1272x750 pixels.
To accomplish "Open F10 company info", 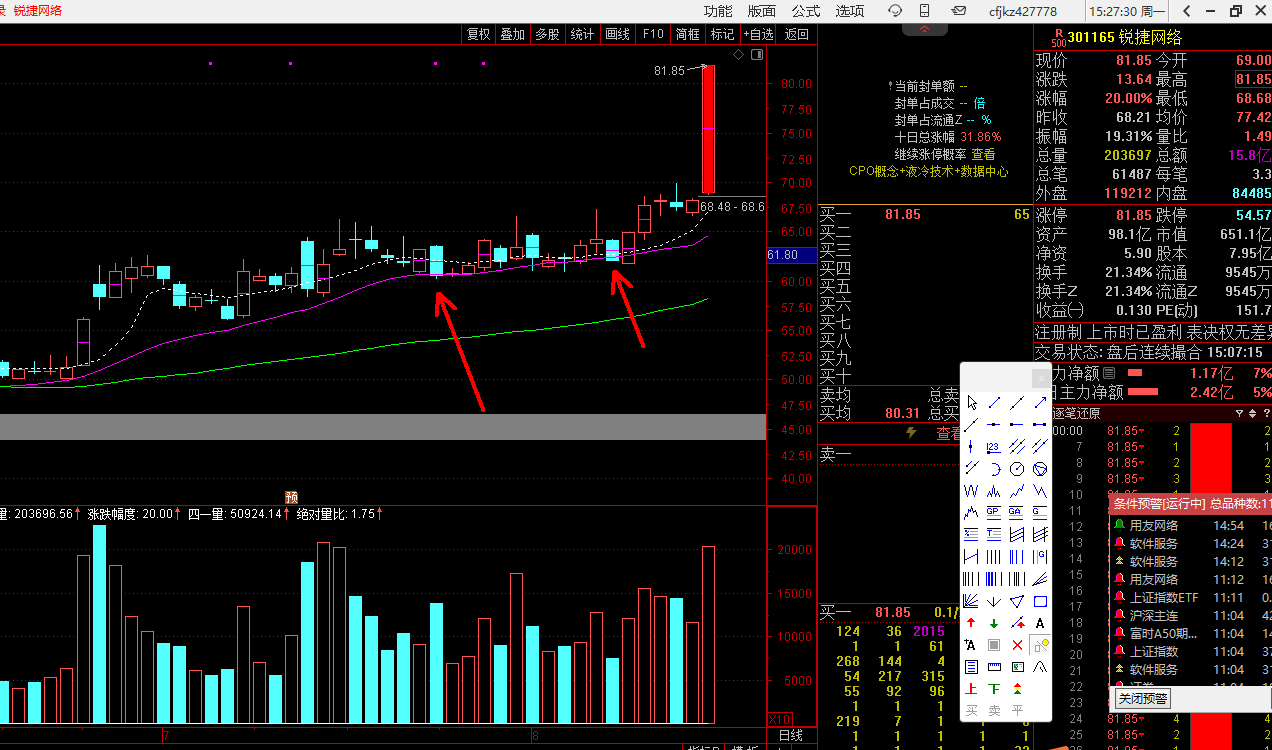I will click(x=653, y=34).
